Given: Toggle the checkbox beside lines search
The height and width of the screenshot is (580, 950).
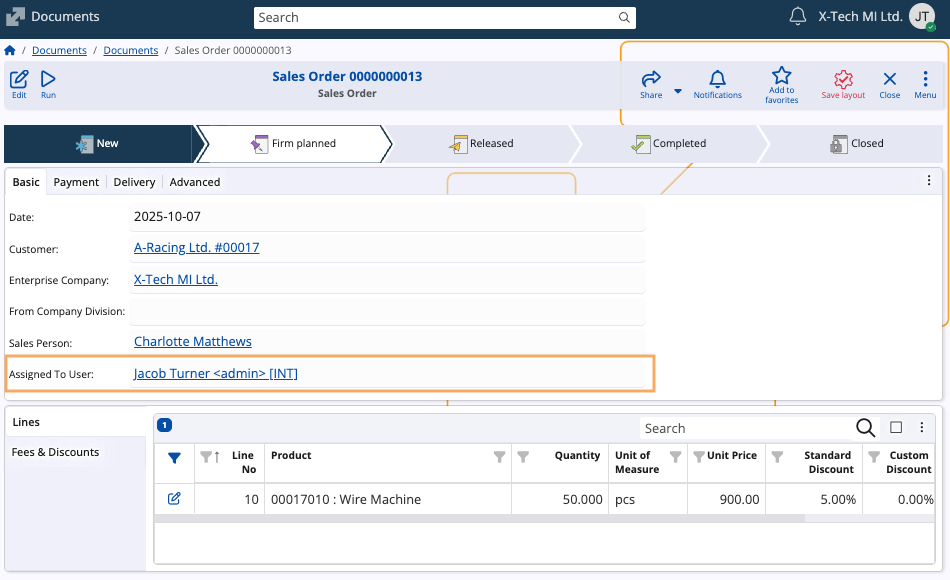Looking at the screenshot, I should point(896,428).
